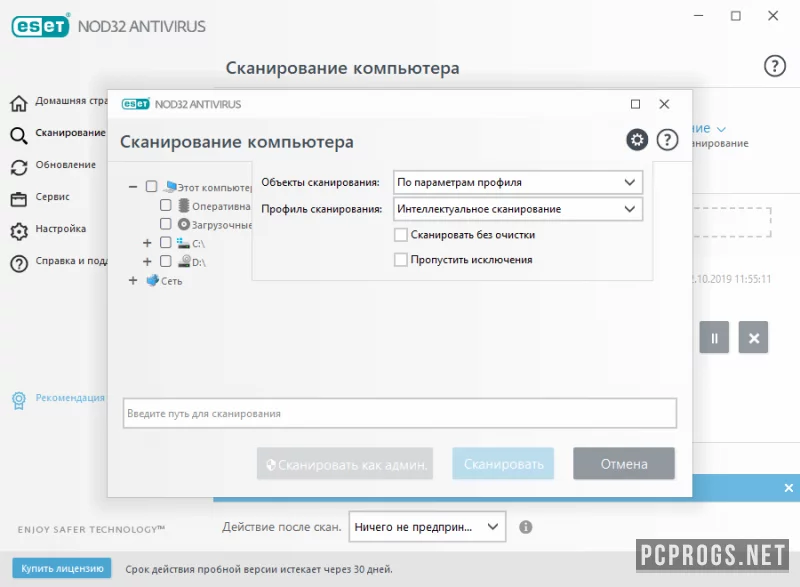Open Объекты сканирования dropdown
This screenshot has height=587, width=800.
tap(517, 182)
